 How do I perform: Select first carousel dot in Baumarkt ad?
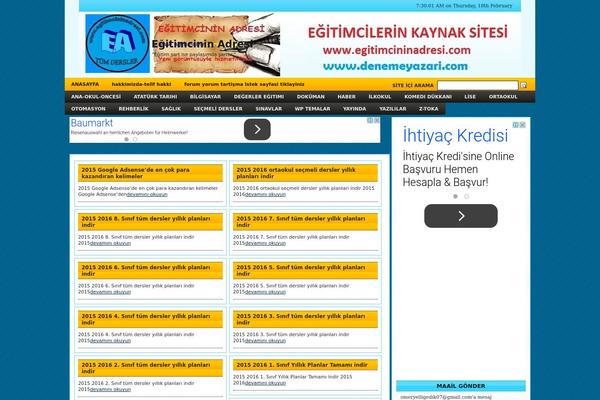(126, 139)
